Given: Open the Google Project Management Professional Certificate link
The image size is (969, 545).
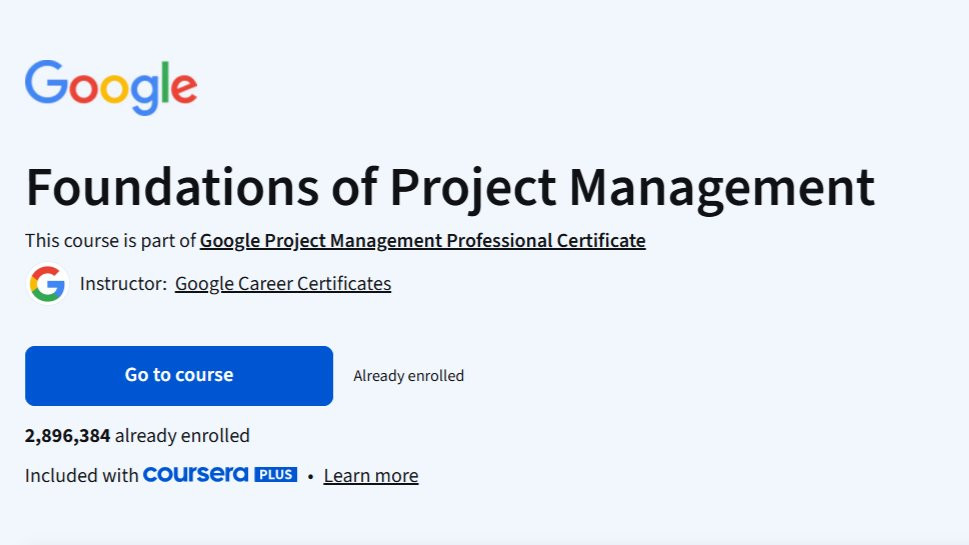Looking at the screenshot, I should pyautogui.click(x=423, y=240).
